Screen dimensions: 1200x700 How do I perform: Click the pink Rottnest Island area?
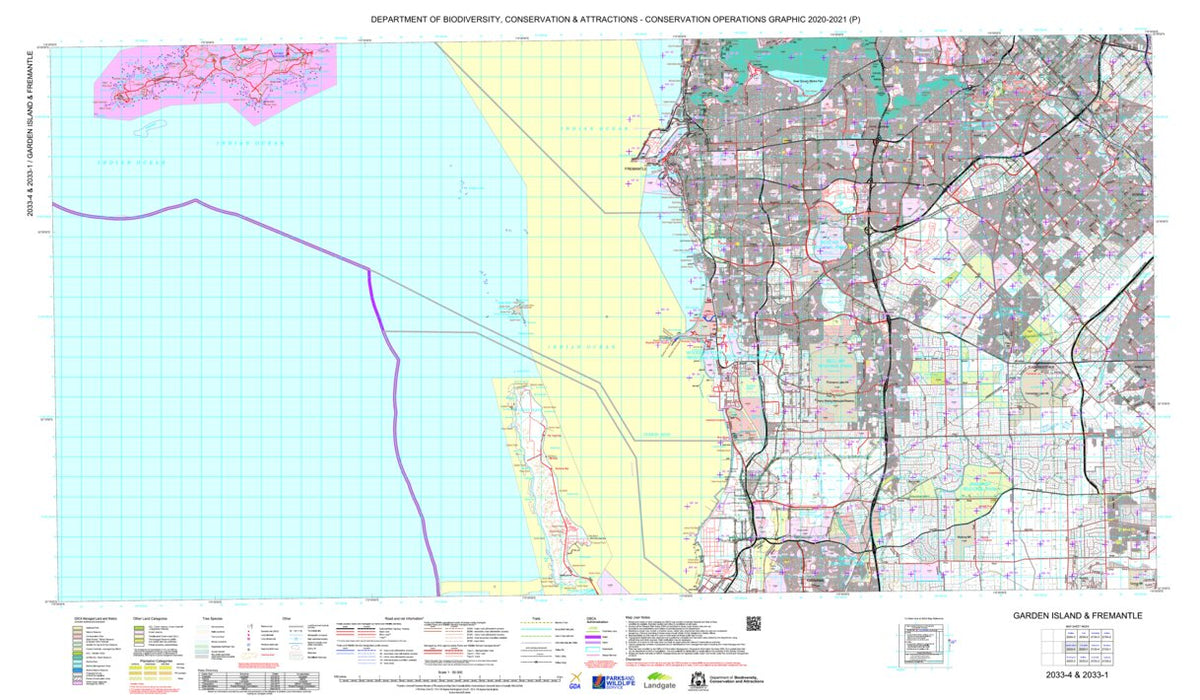(215, 78)
